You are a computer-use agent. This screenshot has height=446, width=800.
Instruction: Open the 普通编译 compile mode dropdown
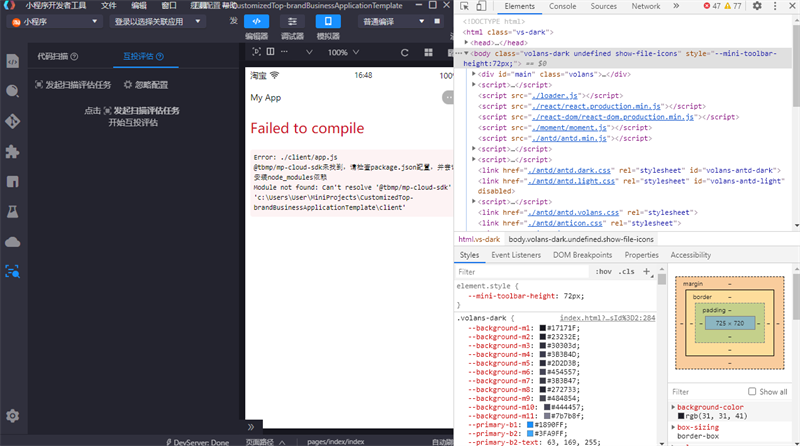393,21
